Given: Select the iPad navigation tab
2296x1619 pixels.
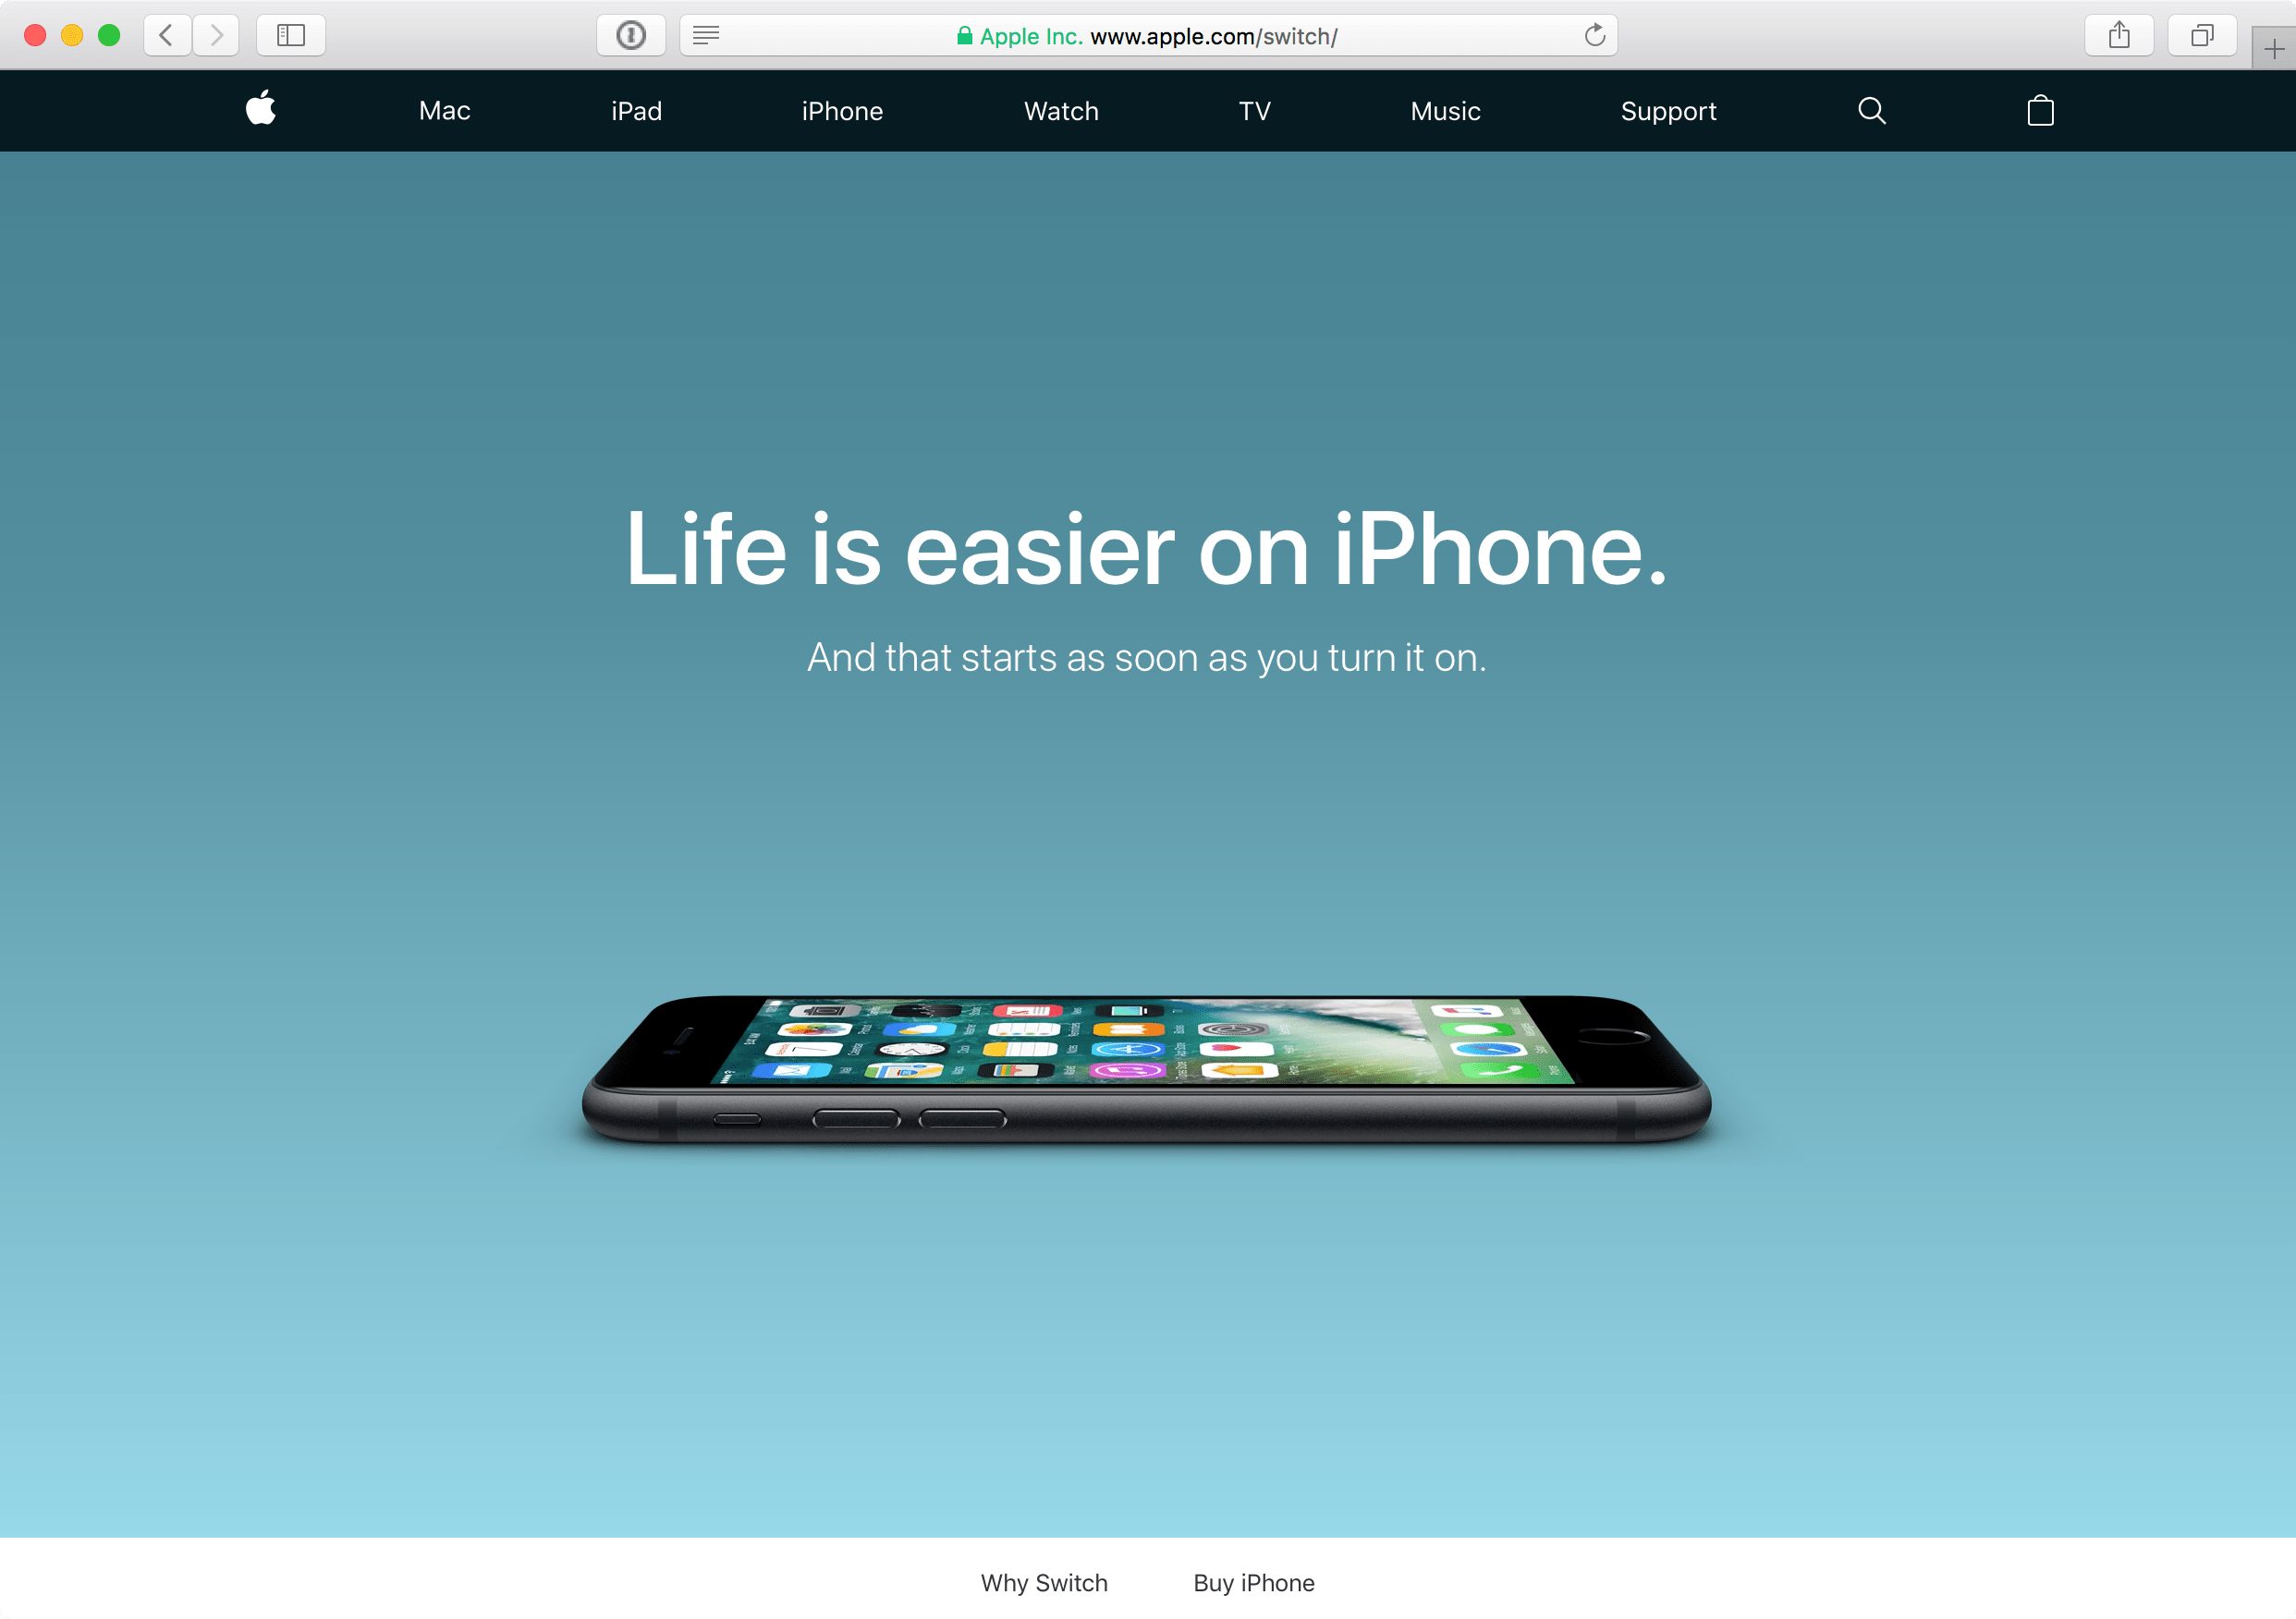Looking at the screenshot, I should click(633, 110).
